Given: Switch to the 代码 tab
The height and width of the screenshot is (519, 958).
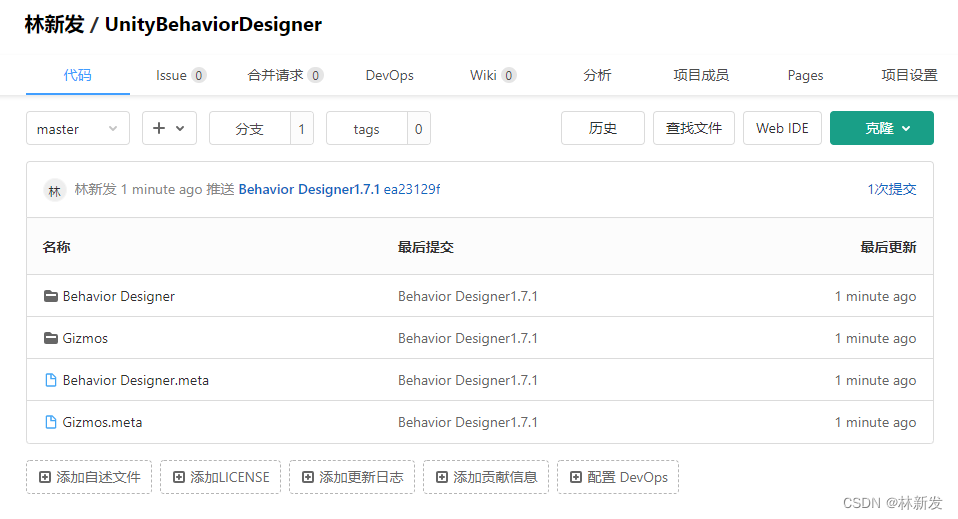Looking at the screenshot, I should click(x=78, y=75).
